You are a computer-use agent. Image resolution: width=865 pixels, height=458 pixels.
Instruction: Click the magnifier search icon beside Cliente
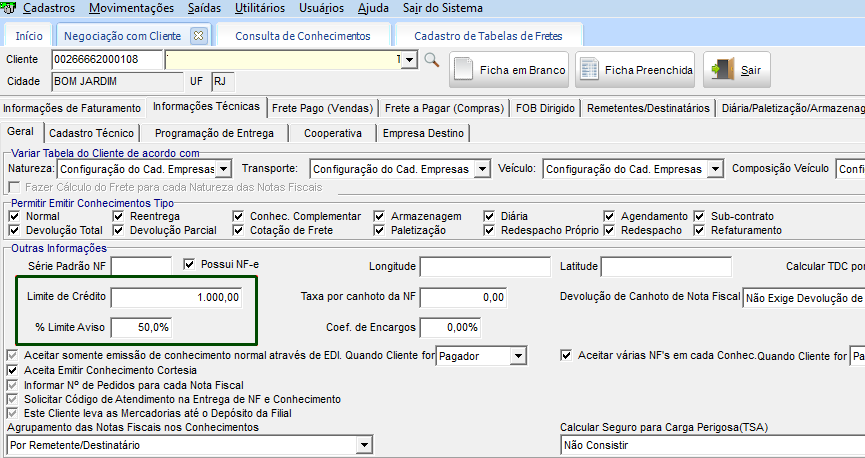(431, 60)
